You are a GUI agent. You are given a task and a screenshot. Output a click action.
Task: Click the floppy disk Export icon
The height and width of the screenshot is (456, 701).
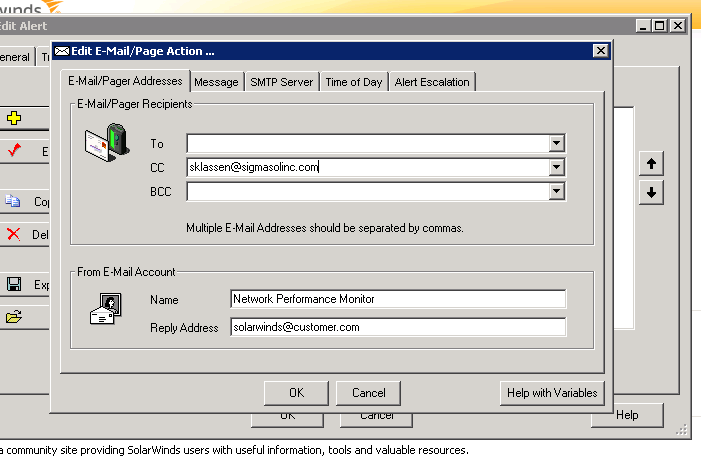pyautogui.click(x=14, y=284)
